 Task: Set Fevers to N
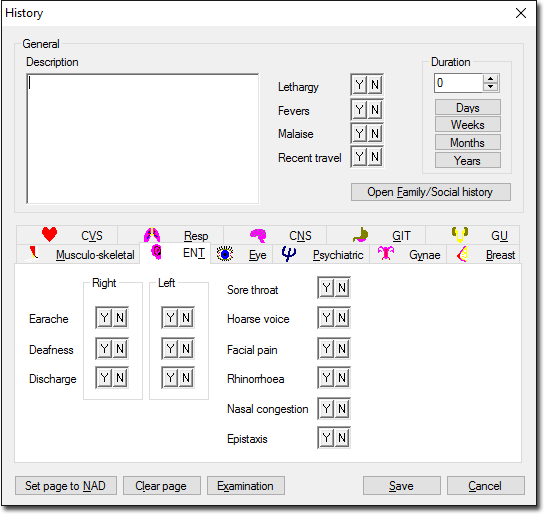click(x=375, y=110)
